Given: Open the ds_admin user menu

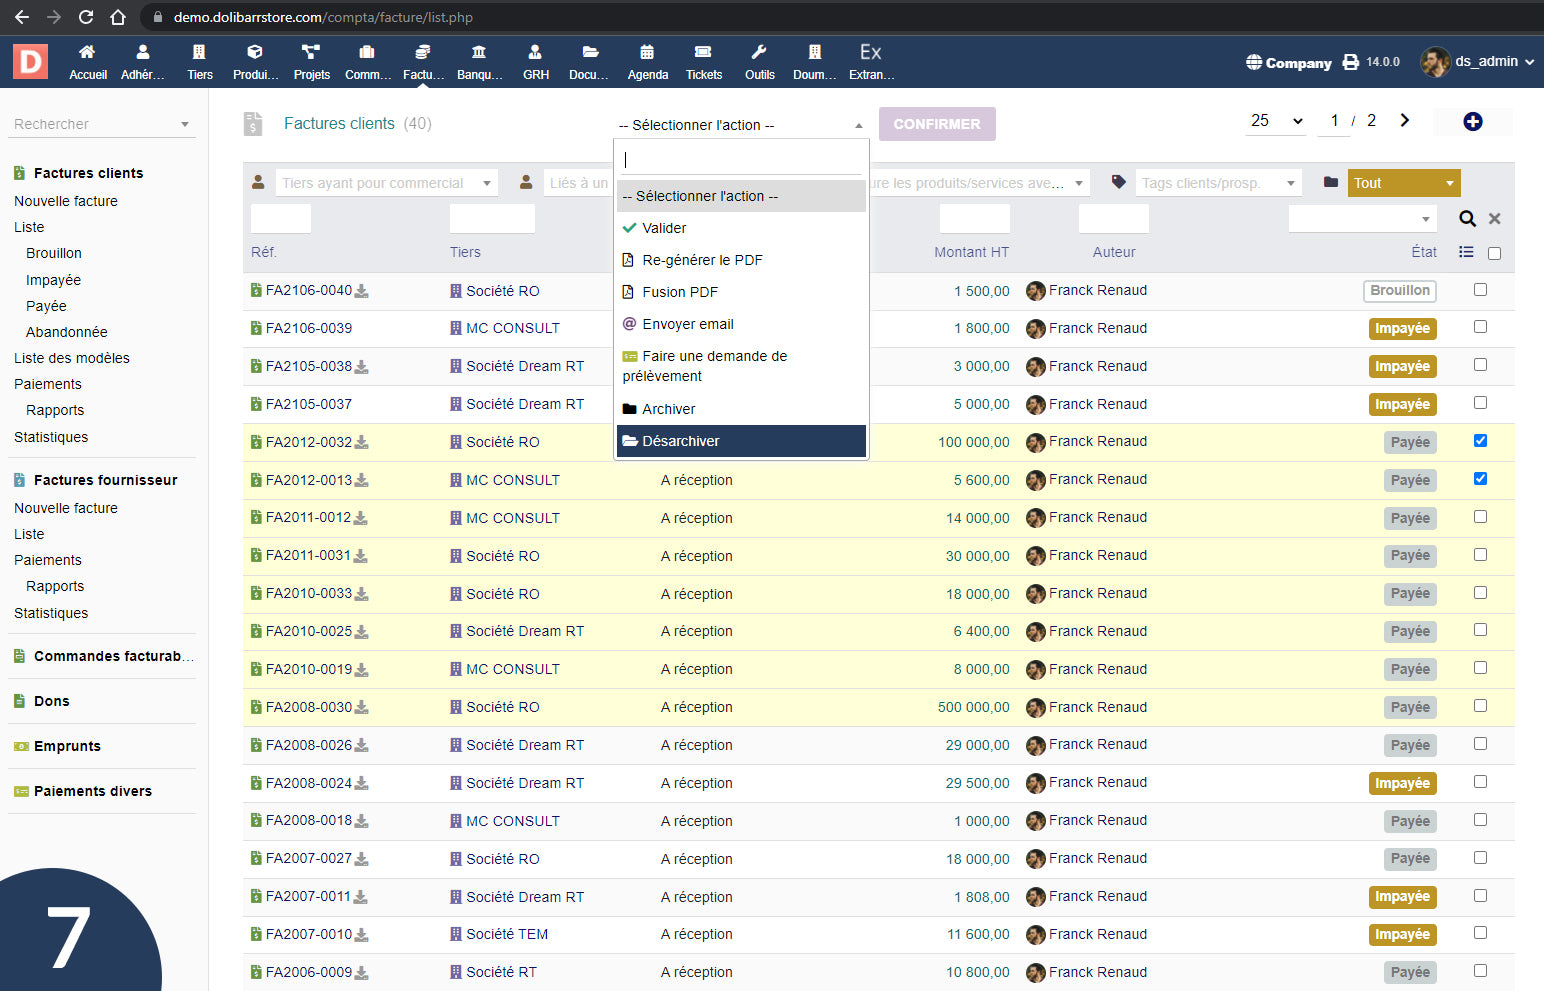Looking at the screenshot, I should pyautogui.click(x=1478, y=62).
